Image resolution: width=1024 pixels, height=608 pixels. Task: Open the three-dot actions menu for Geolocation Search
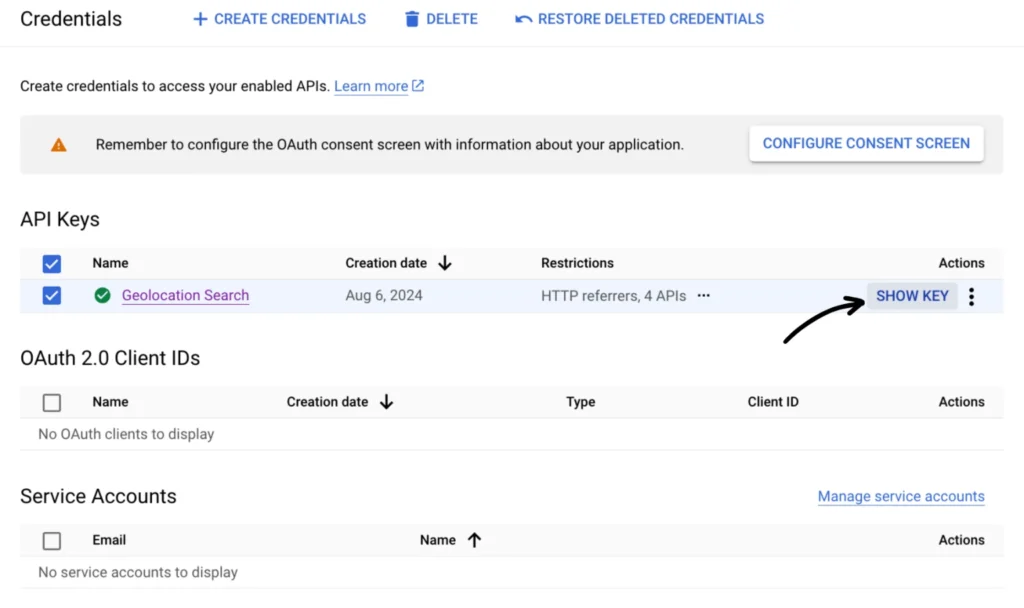click(x=971, y=296)
